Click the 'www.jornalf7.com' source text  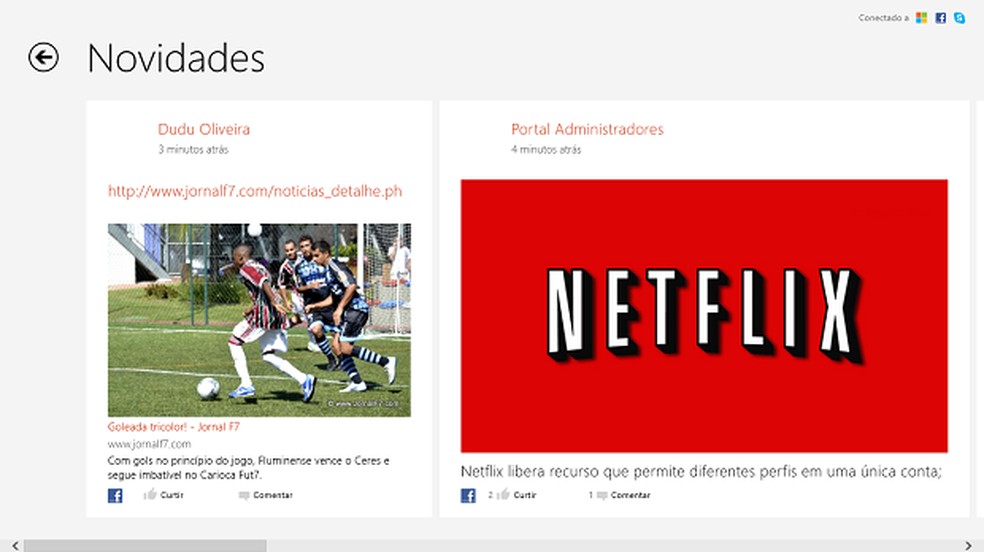click(149, 444)
